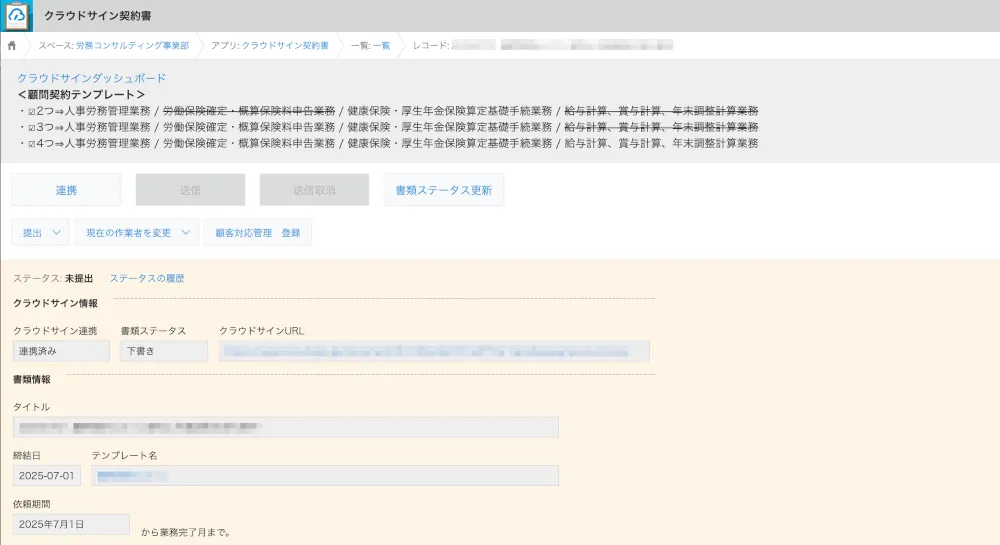Viewport: 1000px width, 545px height.
Task: Click the から業務完了月まで。 text
Action: click(186, 532)
